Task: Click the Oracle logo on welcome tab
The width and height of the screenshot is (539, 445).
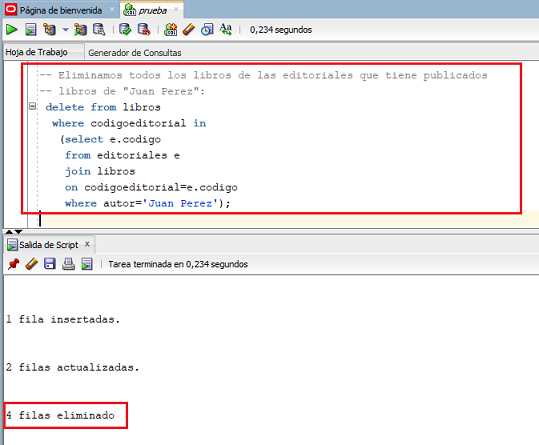Action: (11, 10)
